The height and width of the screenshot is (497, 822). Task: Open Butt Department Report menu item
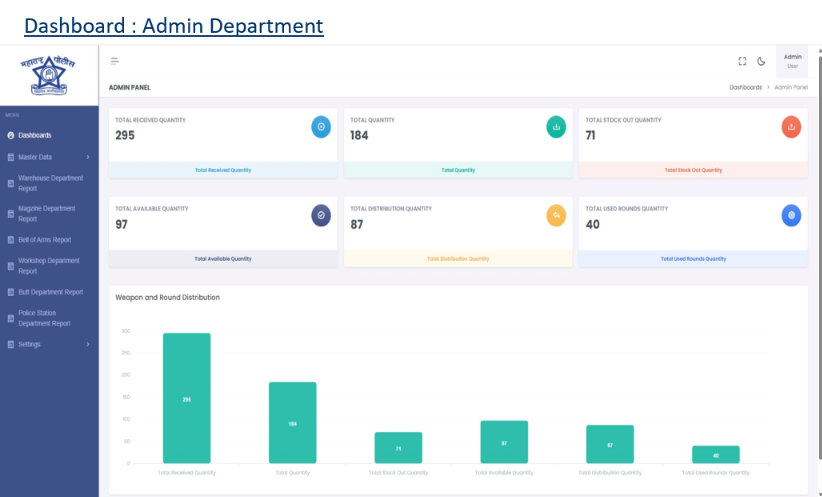tap(50, 292)
